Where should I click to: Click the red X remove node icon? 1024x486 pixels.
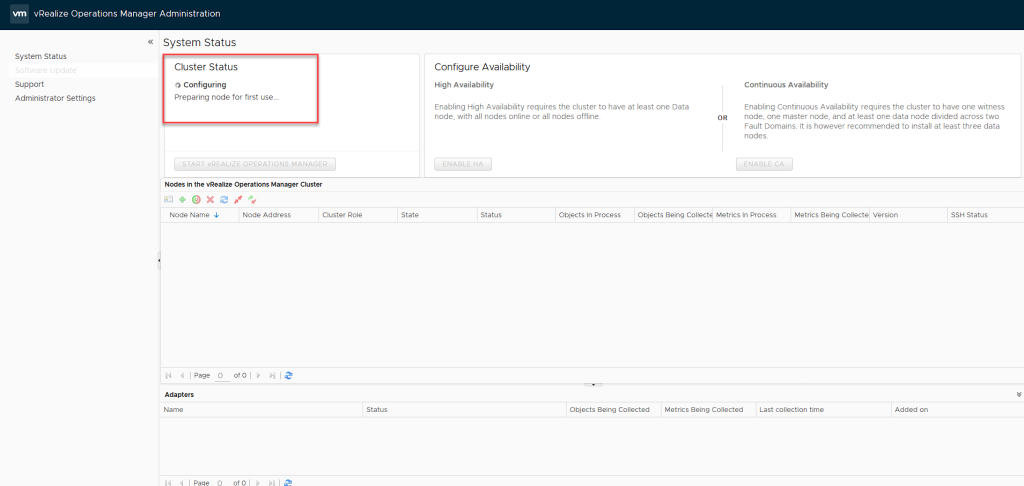tap(210, 200)
